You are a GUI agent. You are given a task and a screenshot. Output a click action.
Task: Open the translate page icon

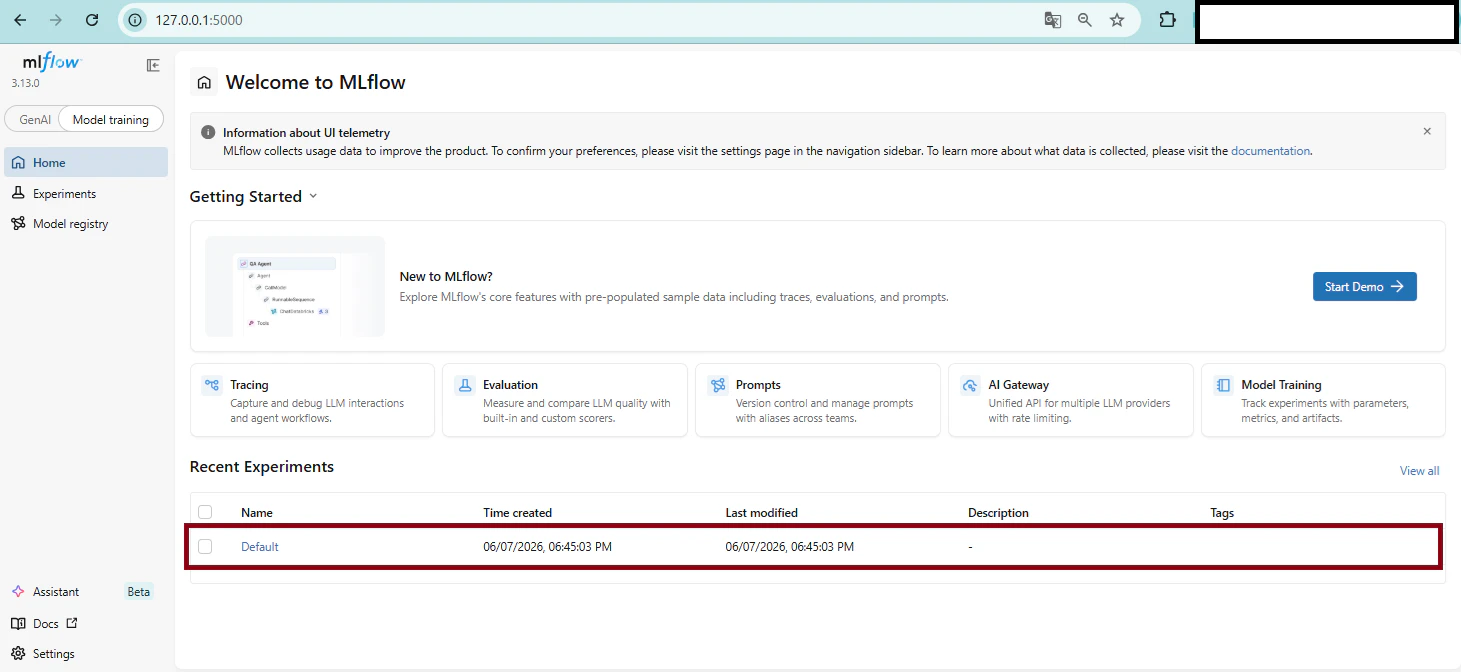(x=1053, y=20)
